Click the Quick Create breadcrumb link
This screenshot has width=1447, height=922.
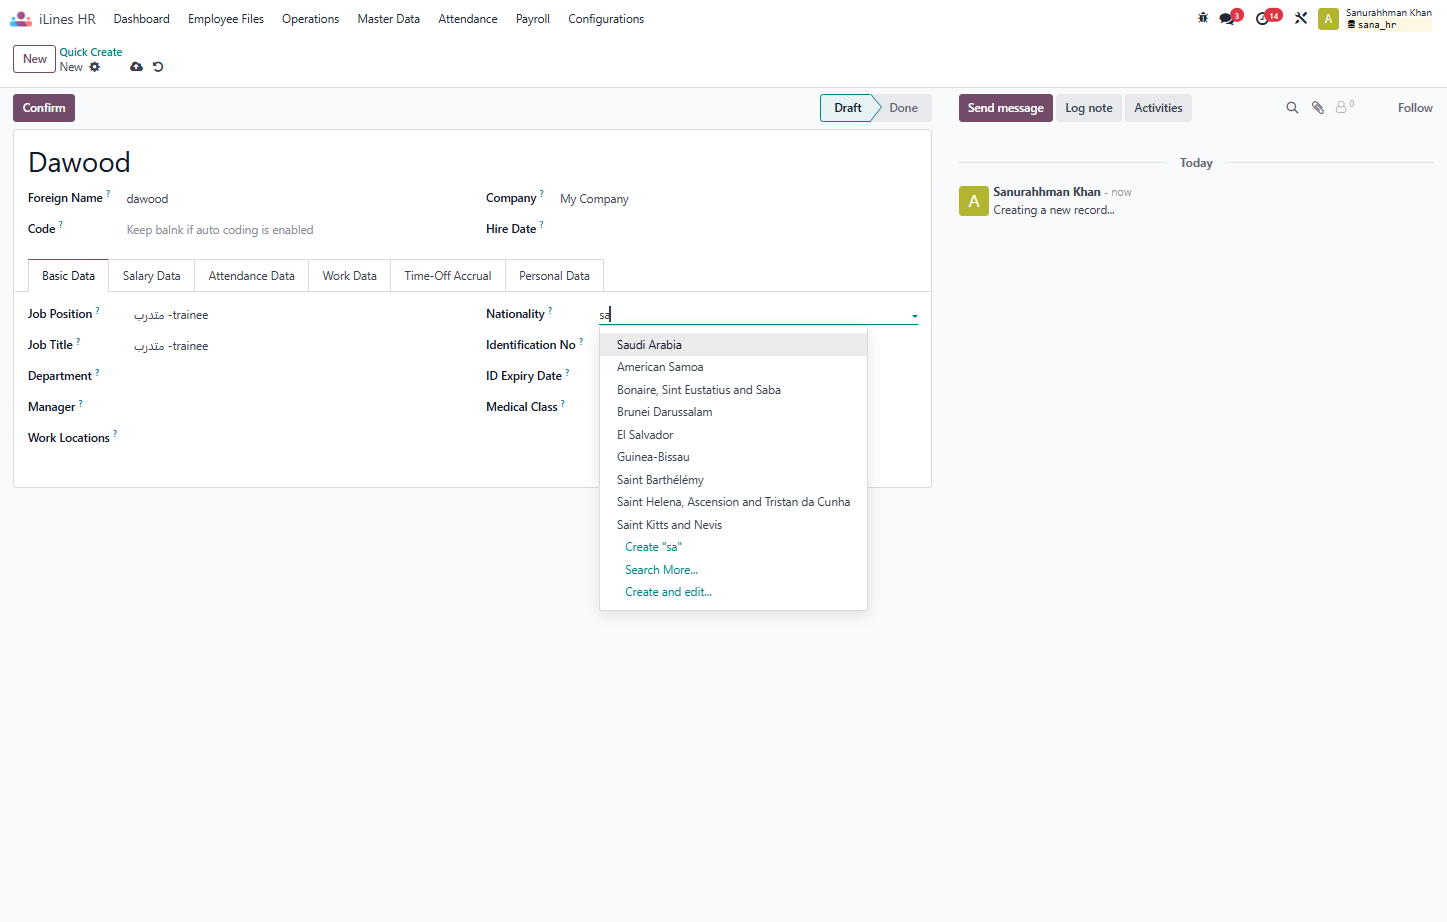coord(91,52)
